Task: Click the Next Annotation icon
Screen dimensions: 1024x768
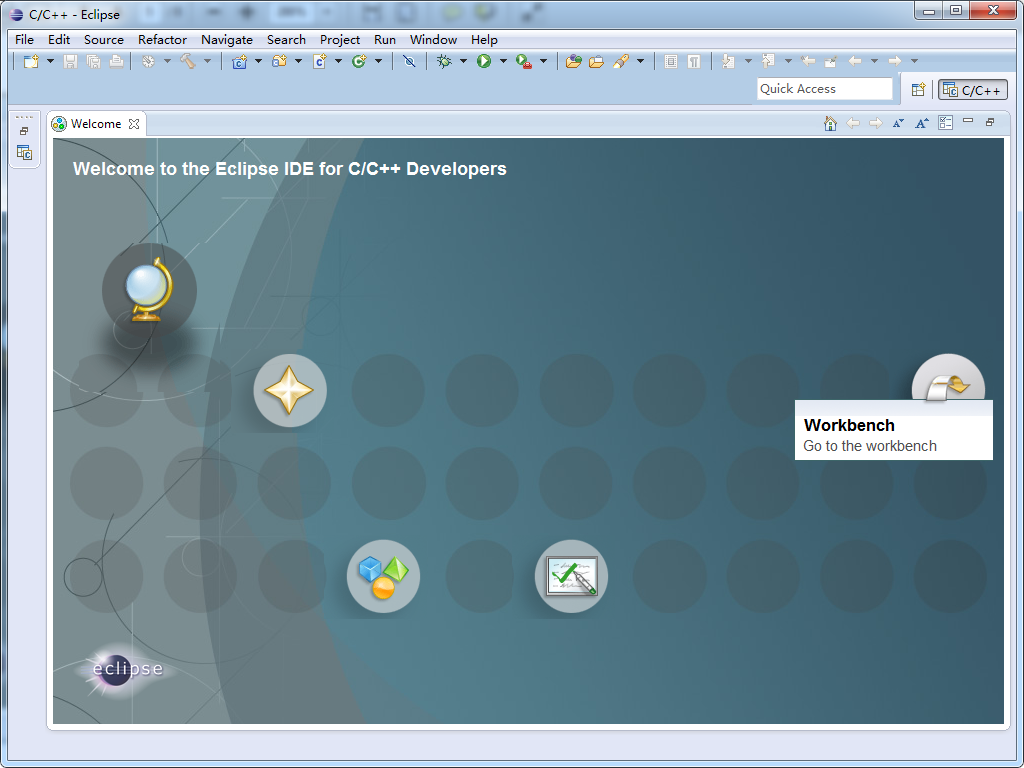Action: (x=728, y=61)
